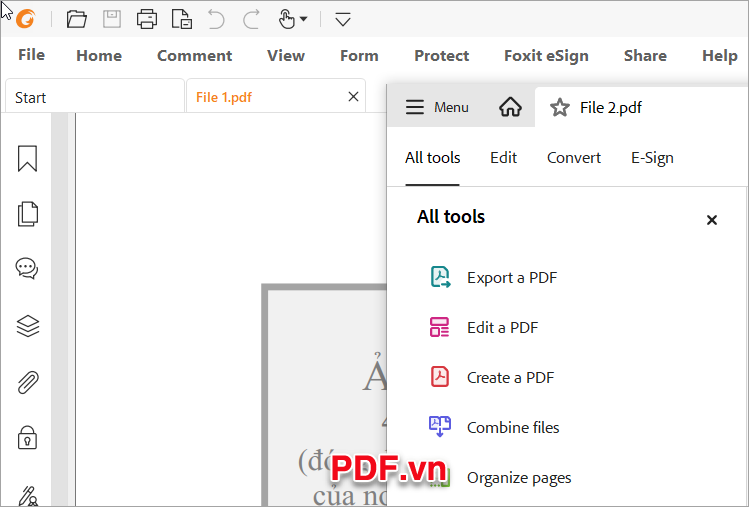Switch to the Edit tab in Acrobat
This screenshot has width=749, height=507.
click(x=503, y=158)
